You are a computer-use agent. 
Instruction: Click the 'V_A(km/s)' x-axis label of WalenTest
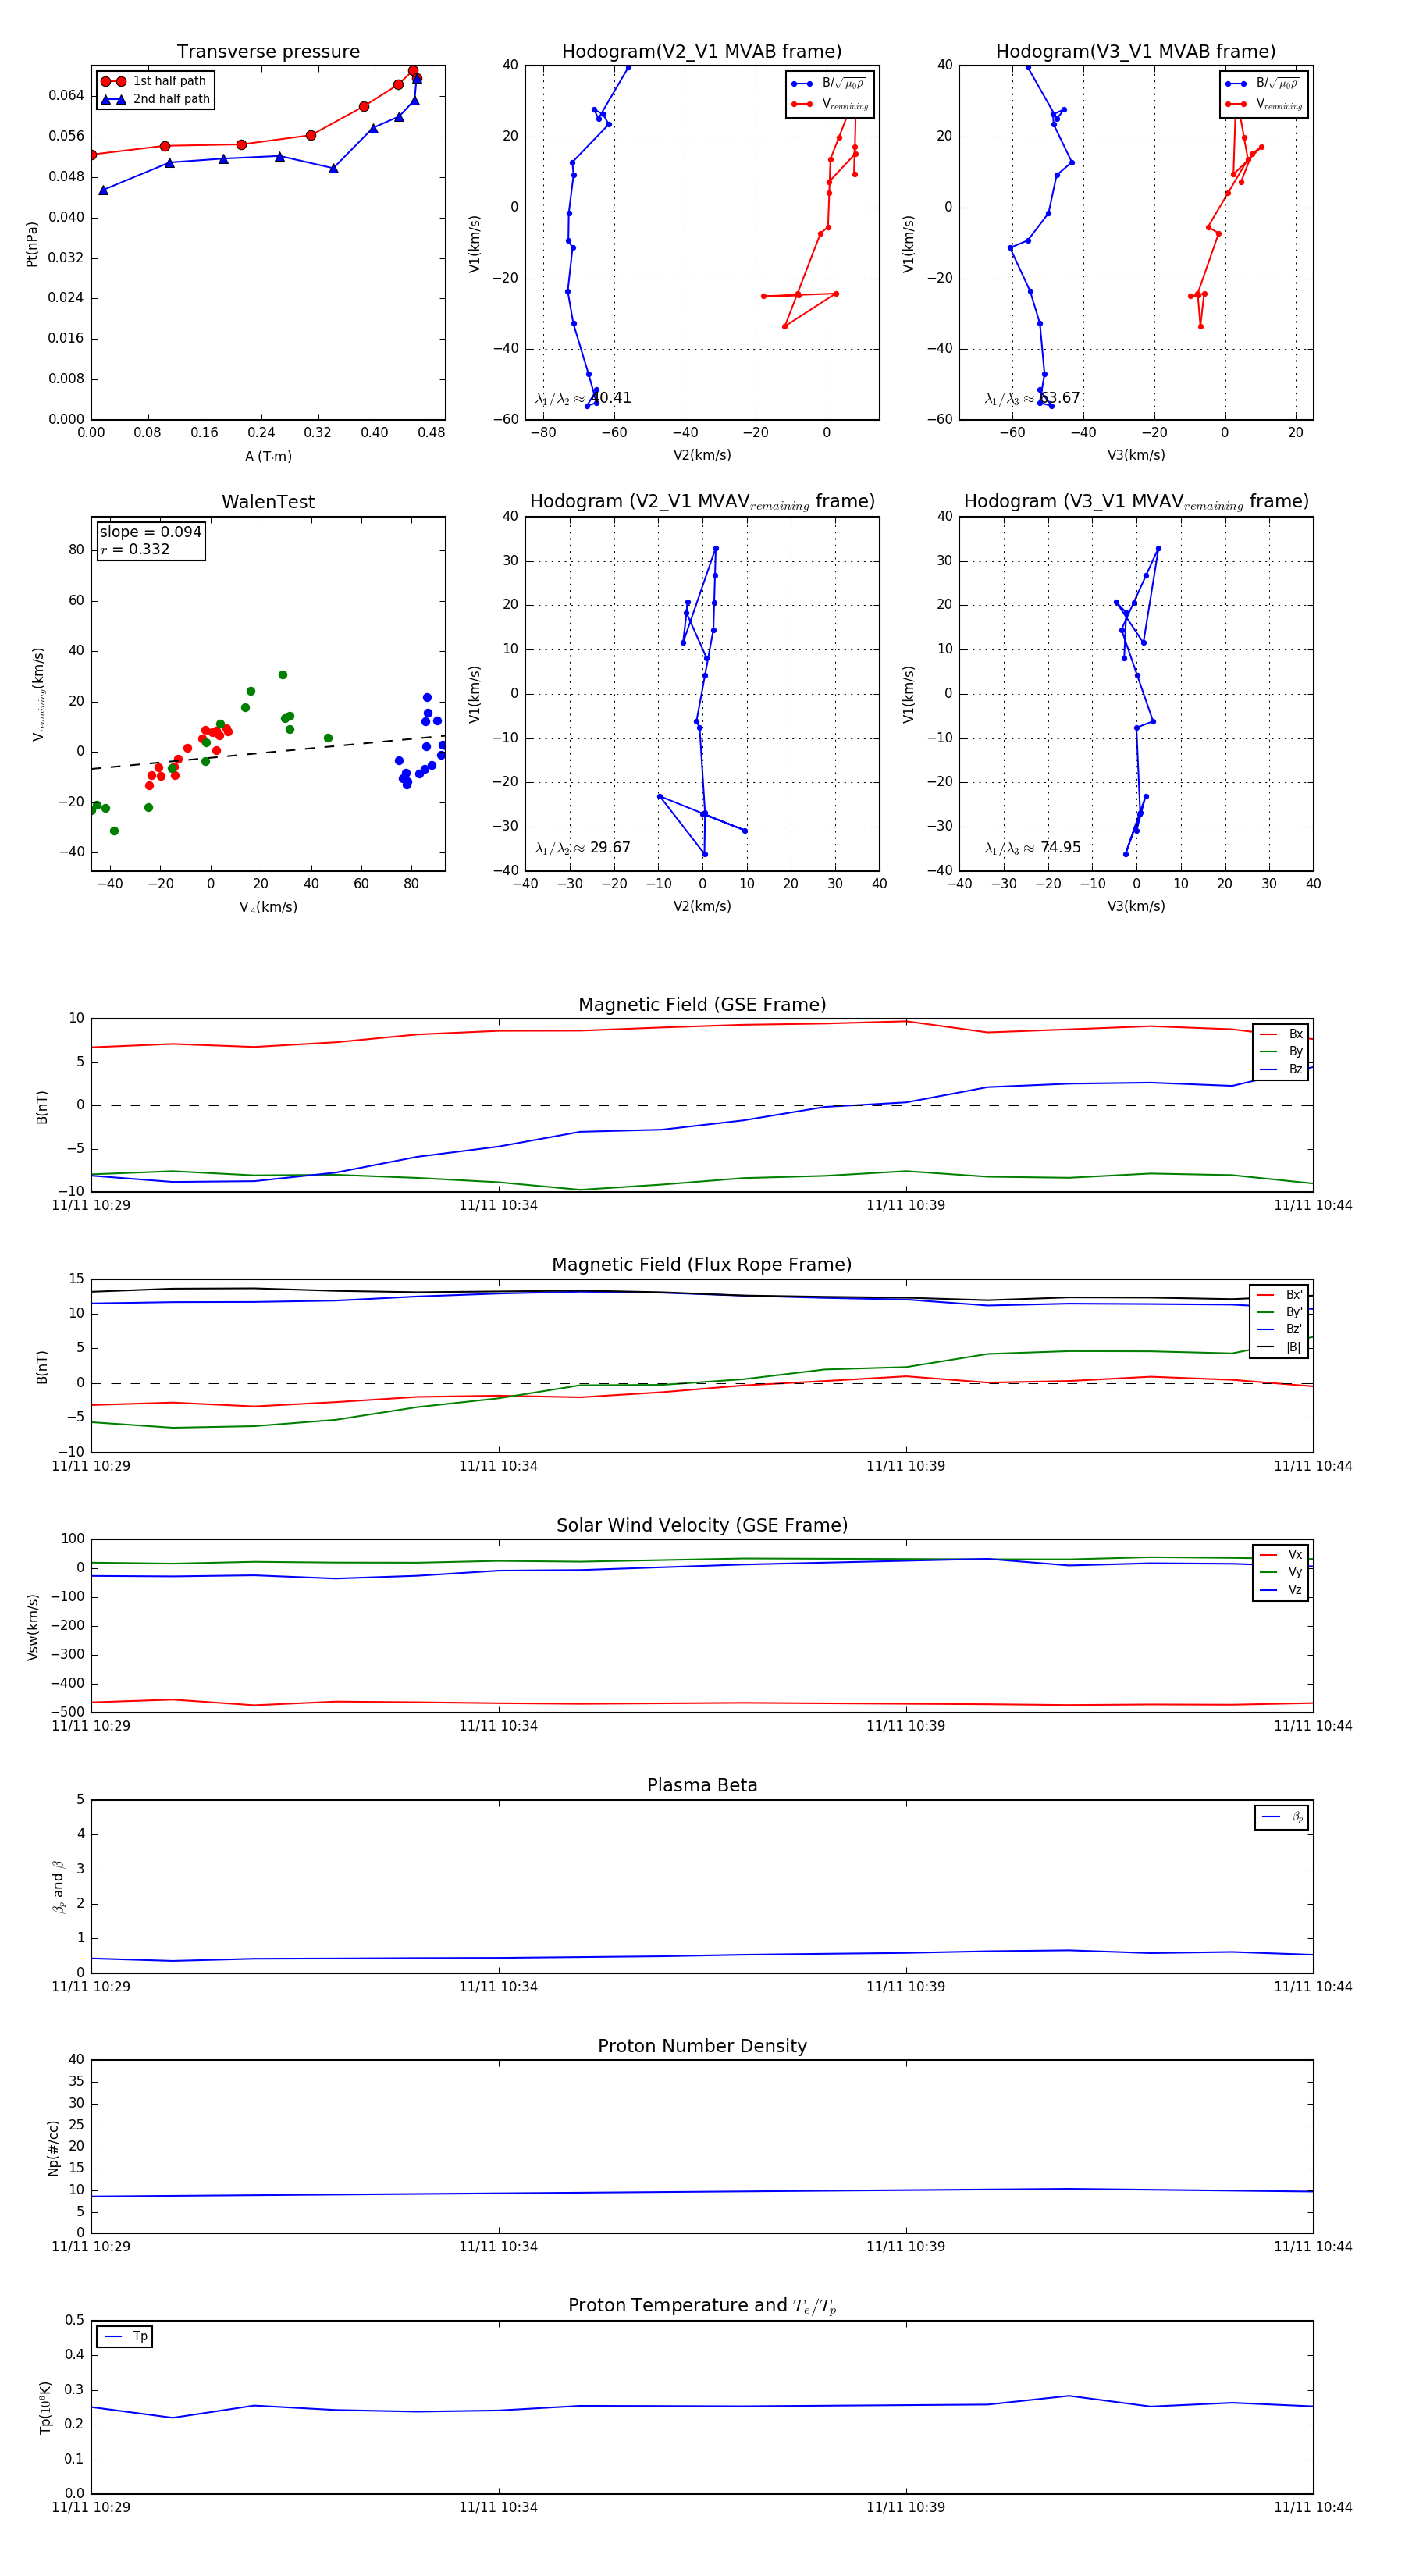click(x=268, y=907)
